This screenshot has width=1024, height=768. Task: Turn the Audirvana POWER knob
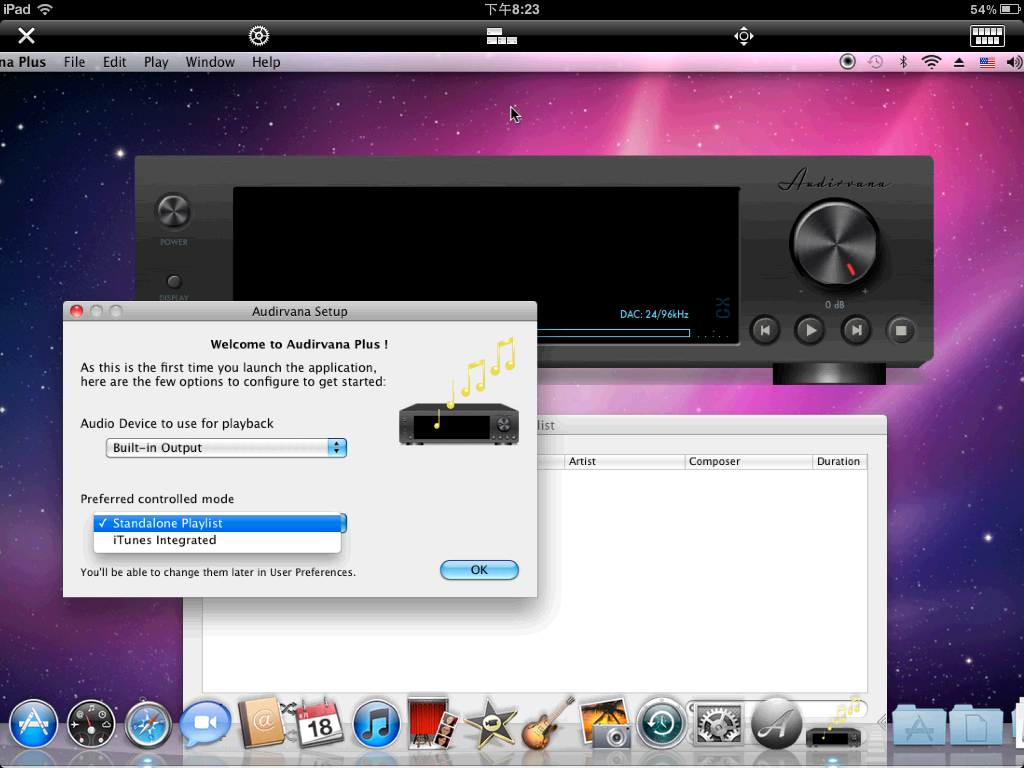click(x=173, y=212)
